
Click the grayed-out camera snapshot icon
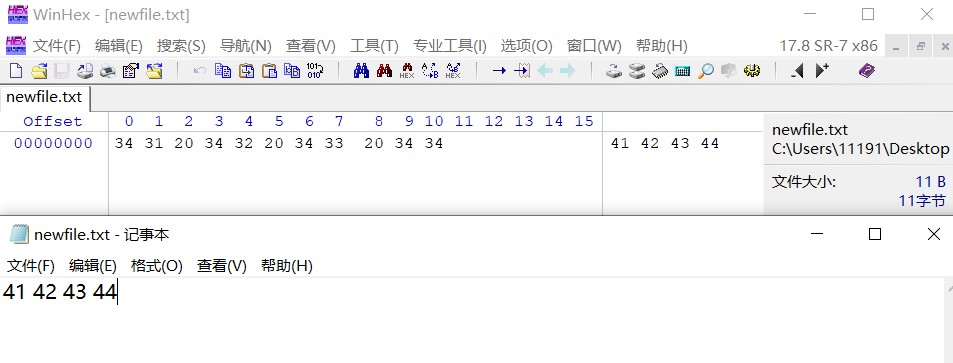pos(729,71)
